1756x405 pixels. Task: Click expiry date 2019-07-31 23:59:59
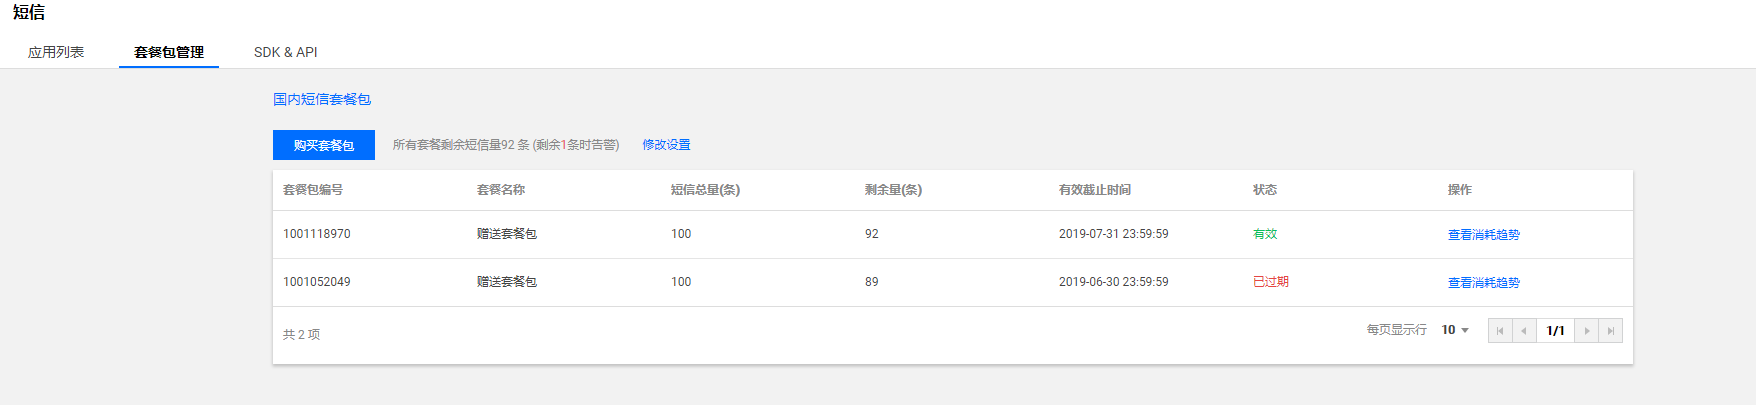(x=1114, y=234)
